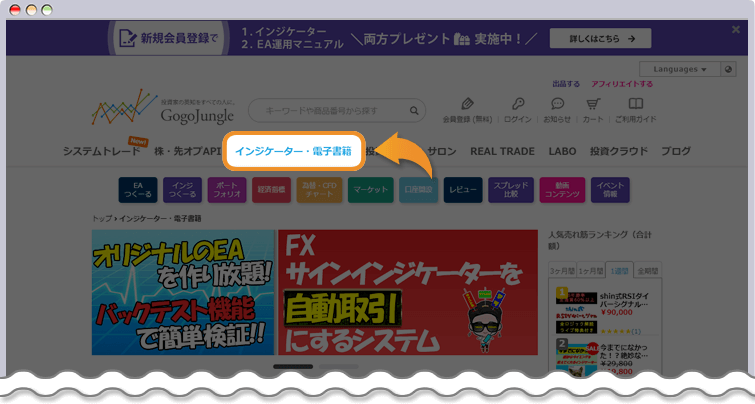Open the shopping cart icon
755x404 pixels.
pos(593,104)
